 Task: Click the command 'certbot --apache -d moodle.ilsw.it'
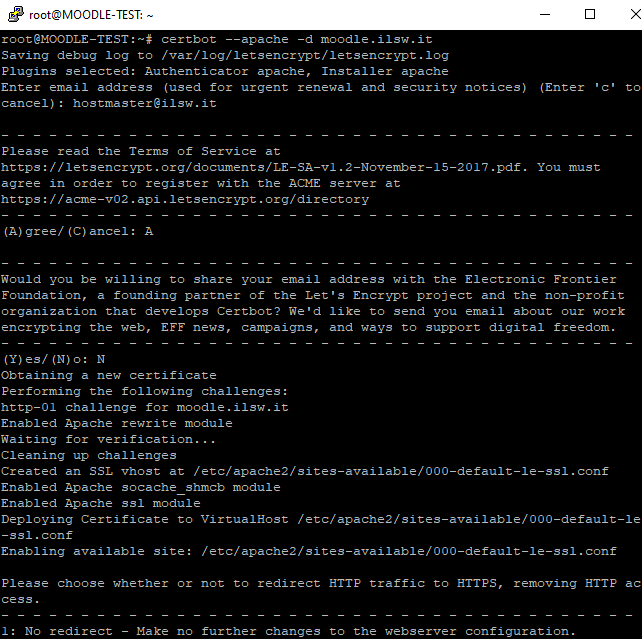coord(296,39)
